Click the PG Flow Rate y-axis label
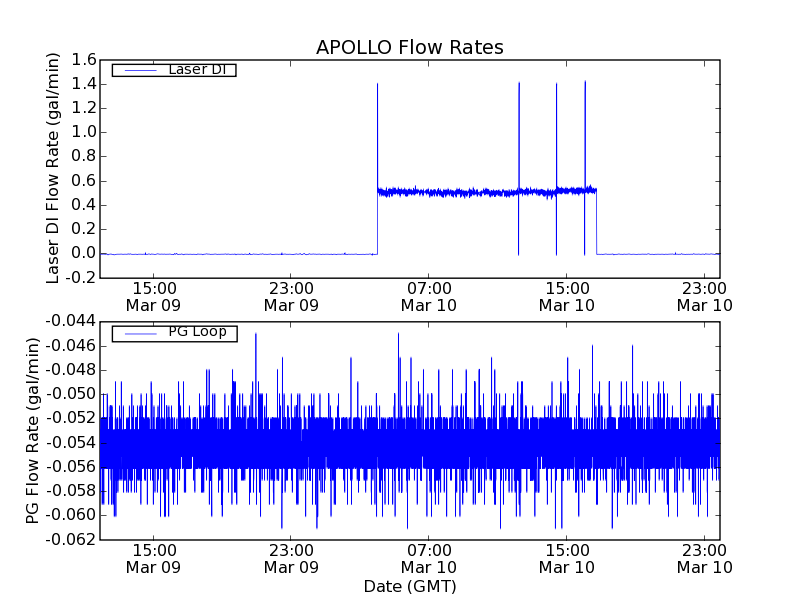The image size is (800, 600). [34, 430]
